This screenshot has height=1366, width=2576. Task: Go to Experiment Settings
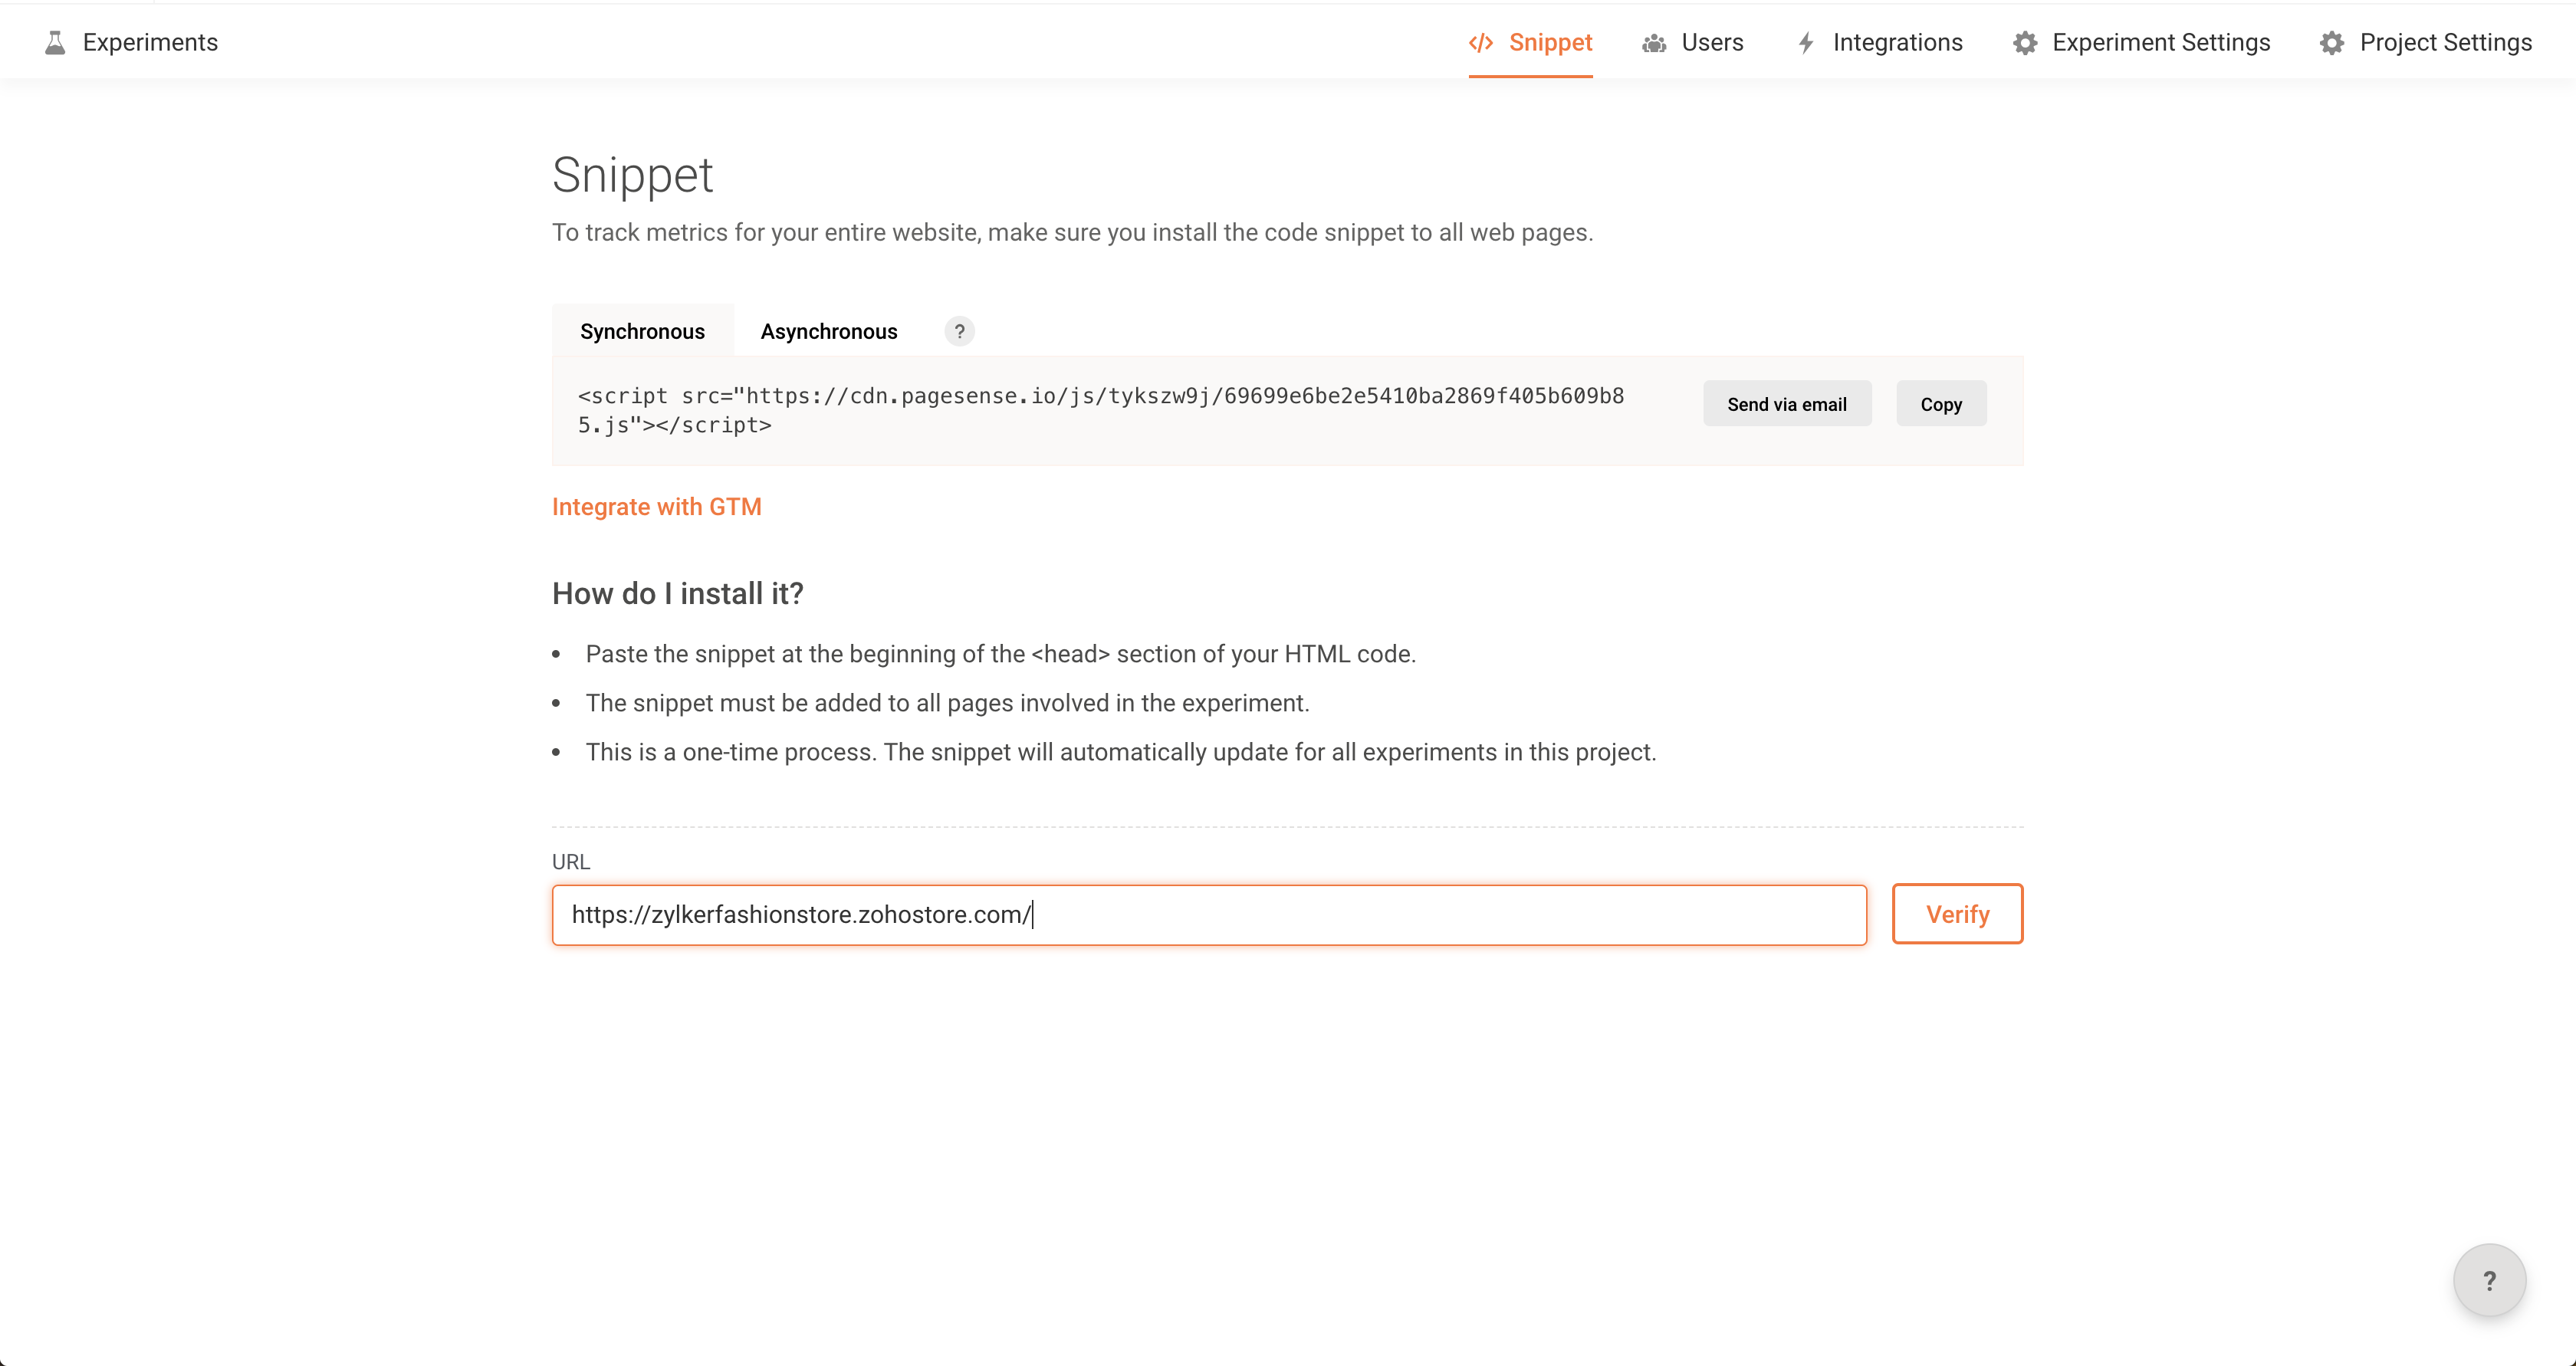(x=2161, y=43)
